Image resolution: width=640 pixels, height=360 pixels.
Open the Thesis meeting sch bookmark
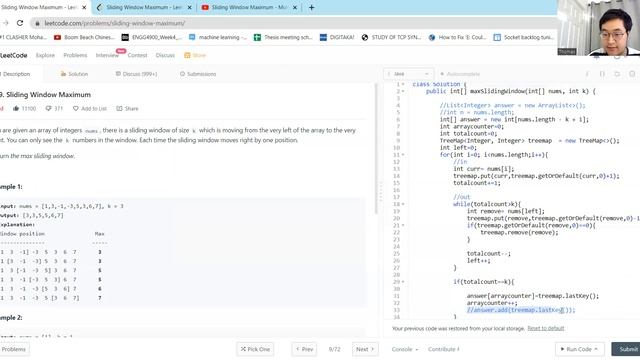283,37
